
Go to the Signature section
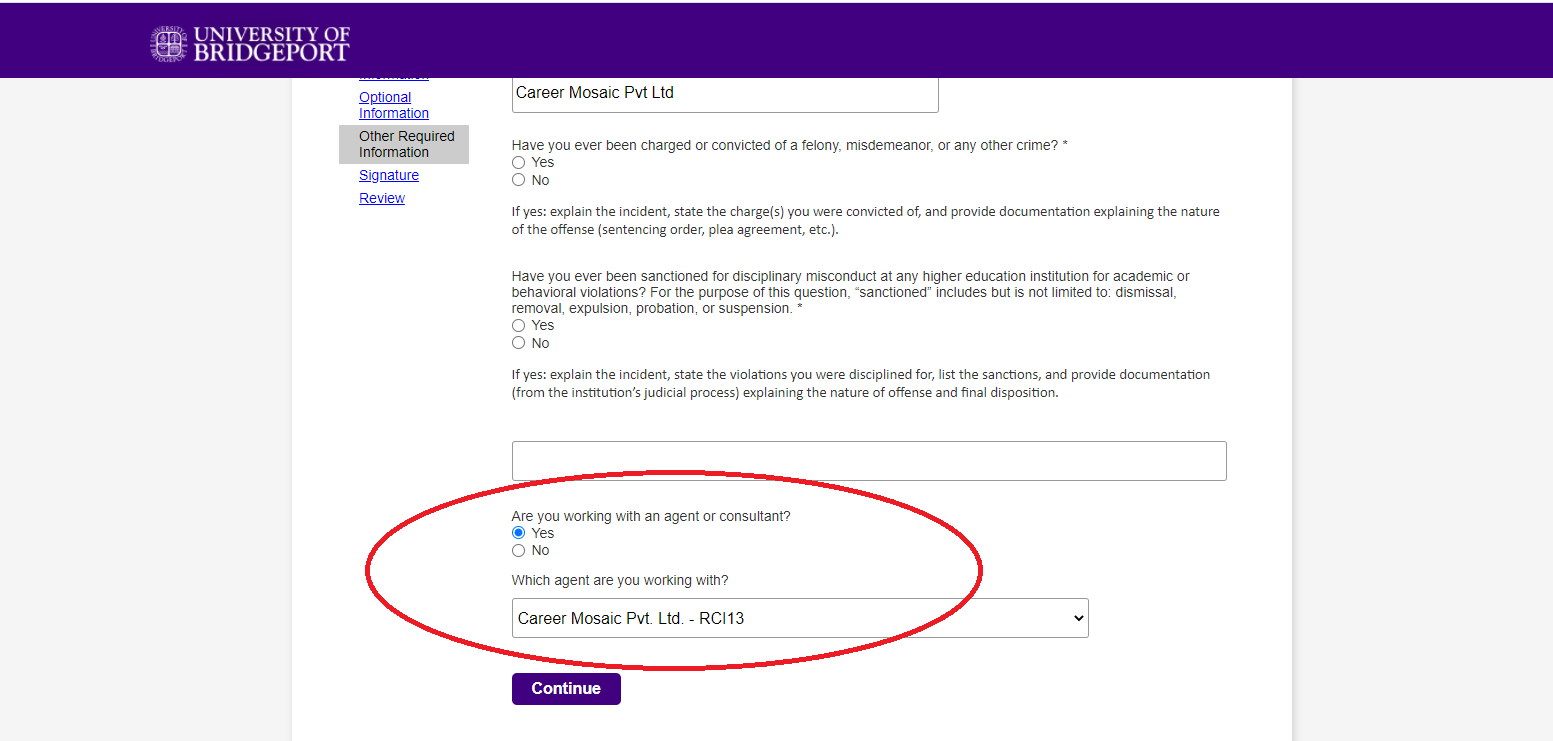point(389,175)
